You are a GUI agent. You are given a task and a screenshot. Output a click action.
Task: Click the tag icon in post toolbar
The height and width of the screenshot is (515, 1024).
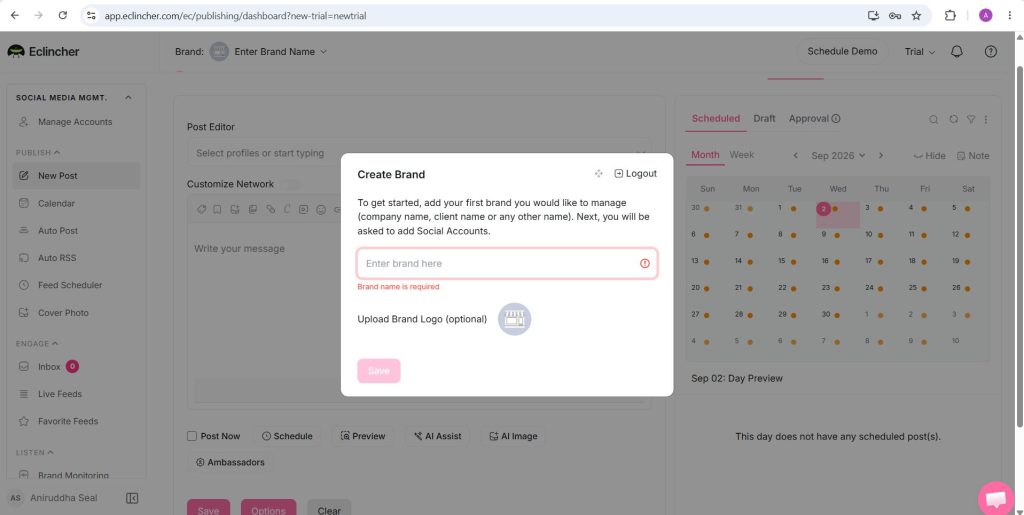click(202, 210)
